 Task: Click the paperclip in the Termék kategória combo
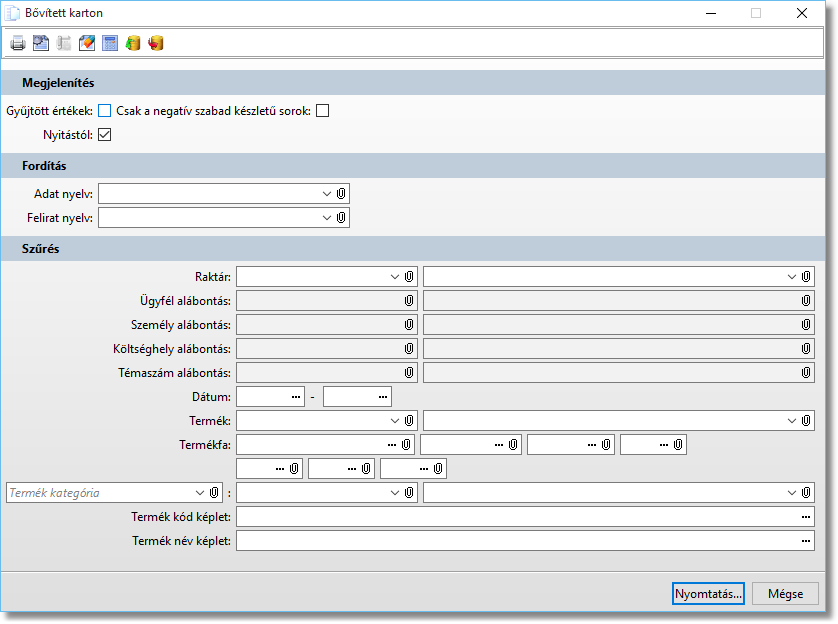point(214,493)
